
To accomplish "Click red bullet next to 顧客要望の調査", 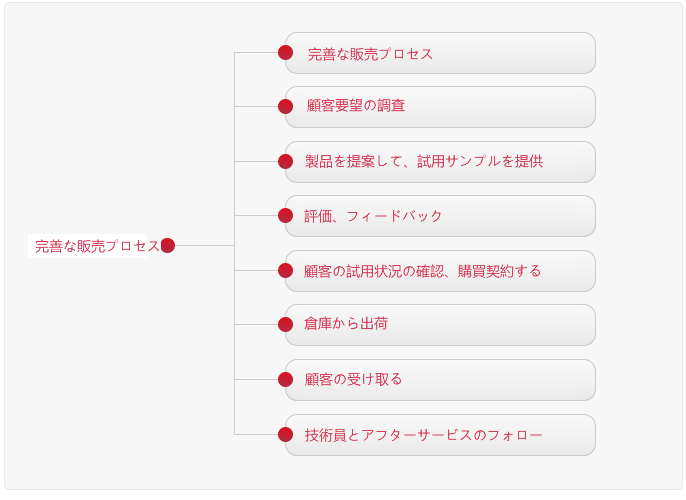I will point(285,106).
